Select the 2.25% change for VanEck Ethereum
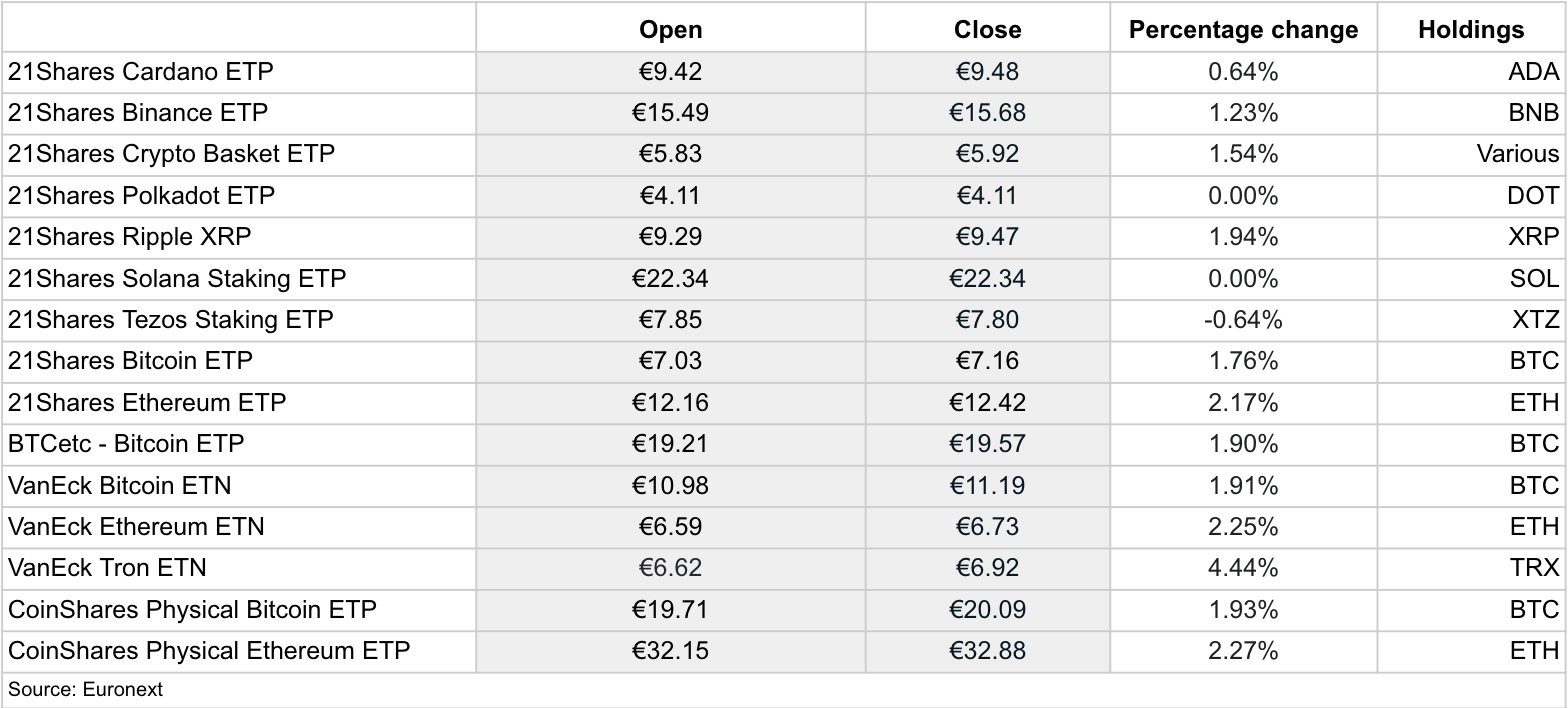 1244,527
